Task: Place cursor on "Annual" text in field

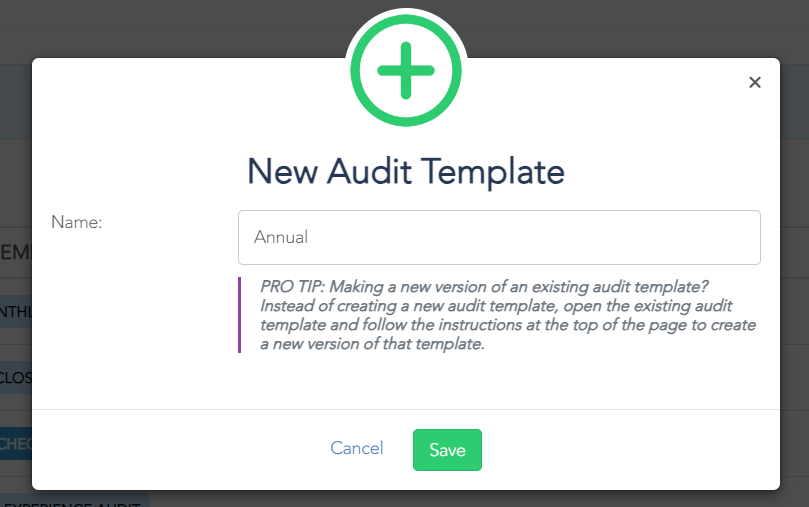Action: click(281, 237)
